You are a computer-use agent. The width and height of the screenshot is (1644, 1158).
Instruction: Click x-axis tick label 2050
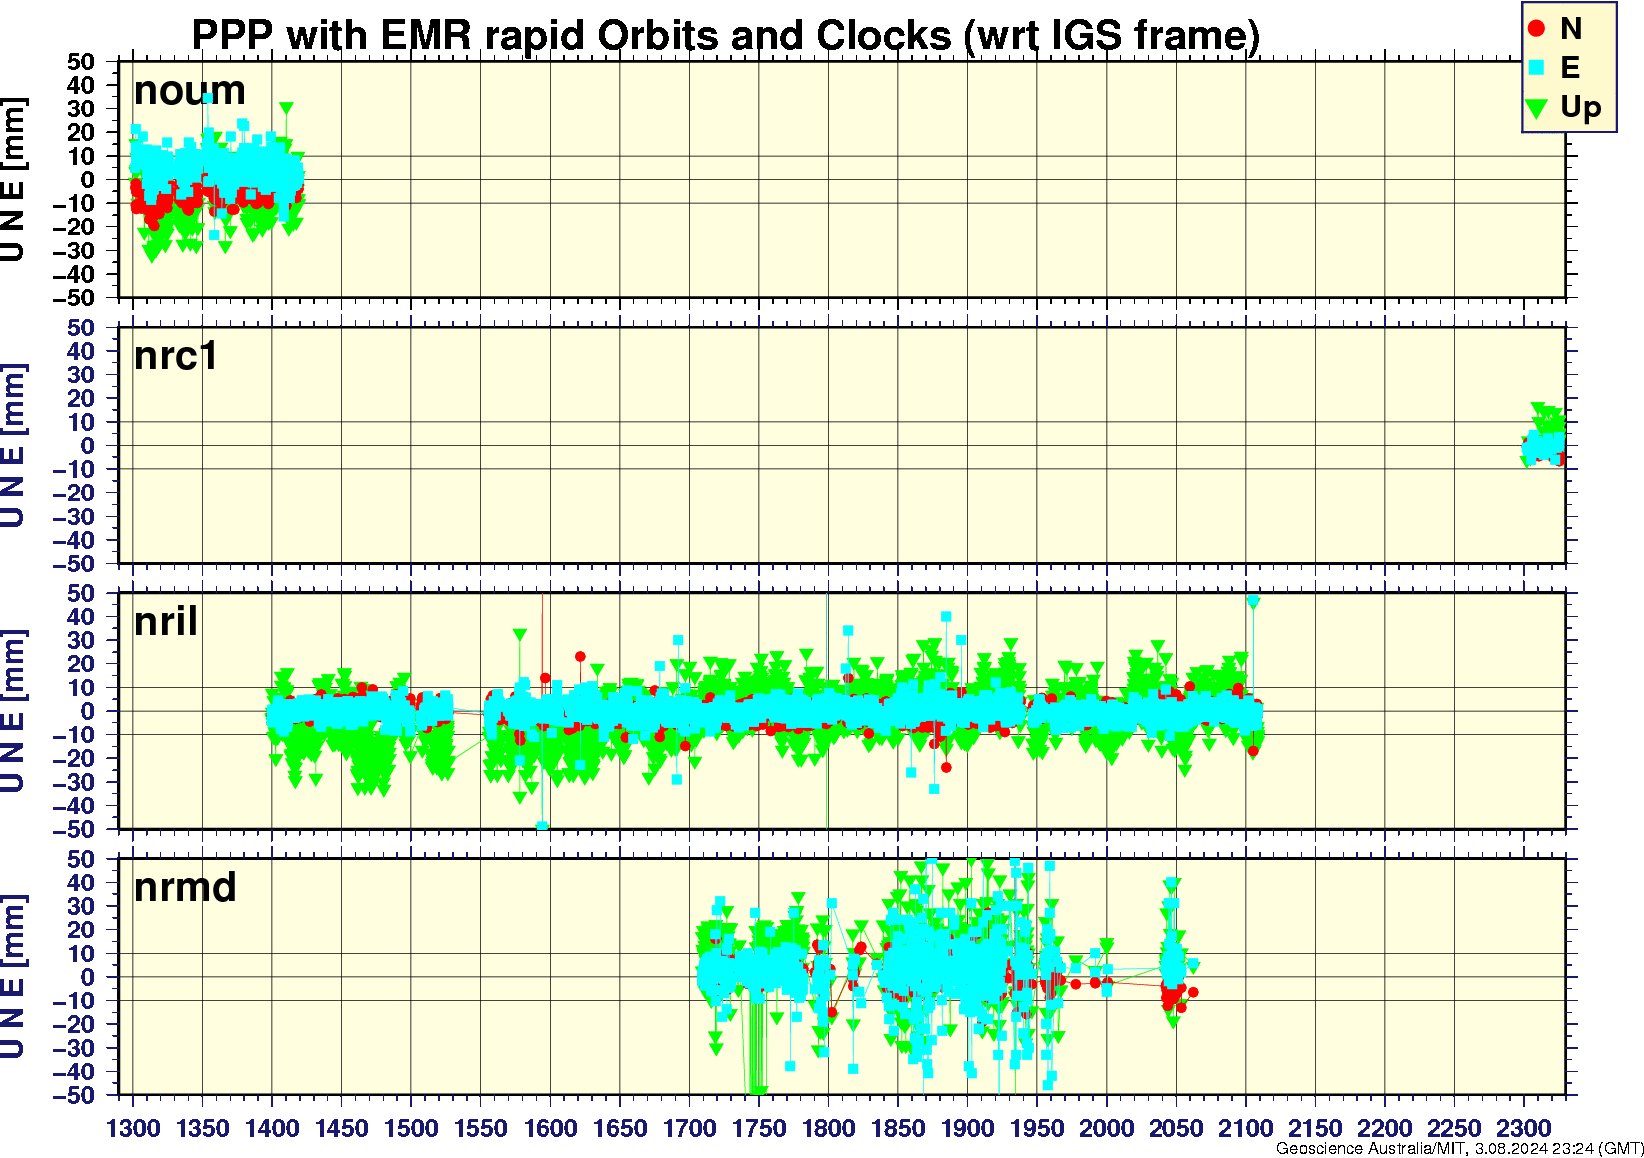[x=1176, y=1128]
